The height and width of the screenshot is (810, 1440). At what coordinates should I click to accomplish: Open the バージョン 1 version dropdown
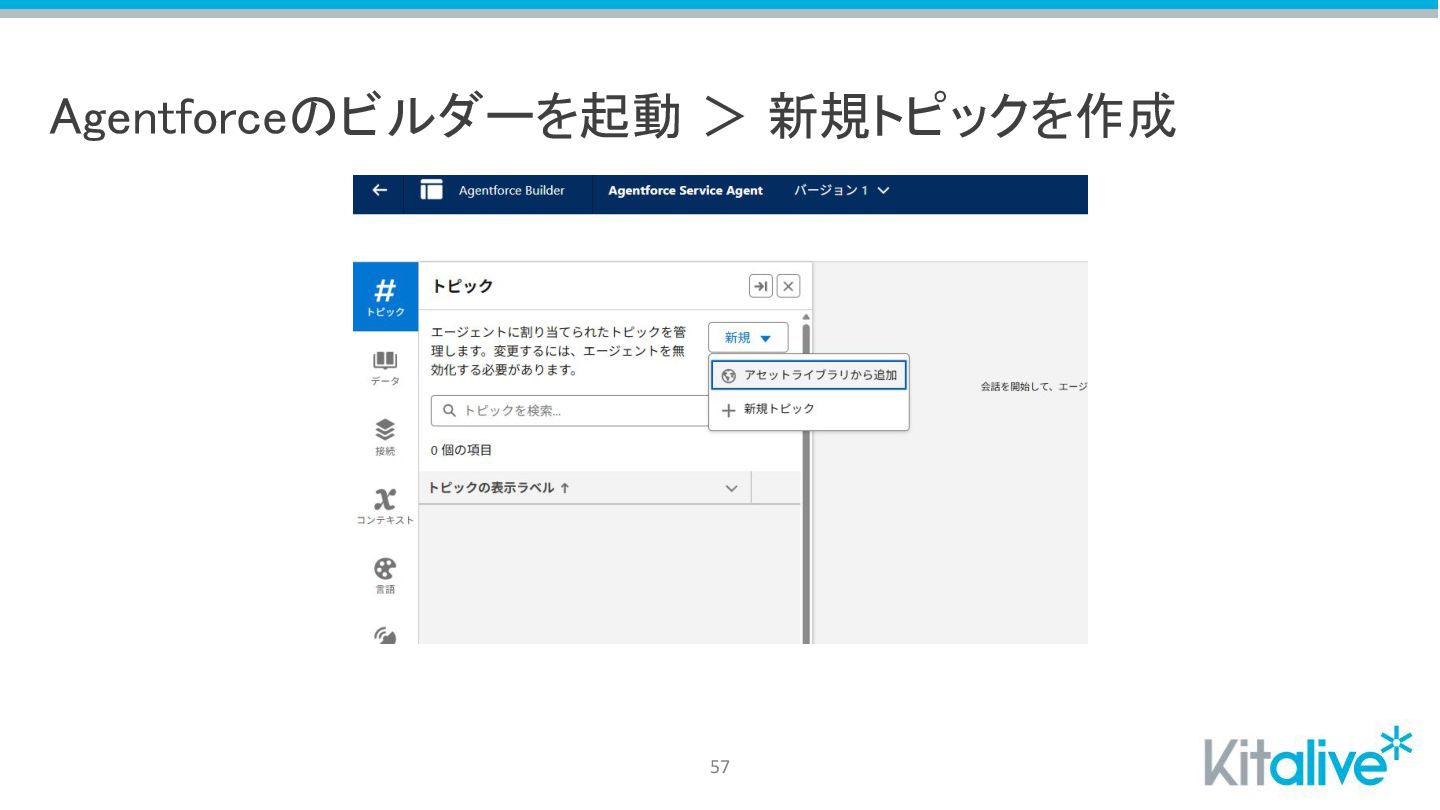841,191
